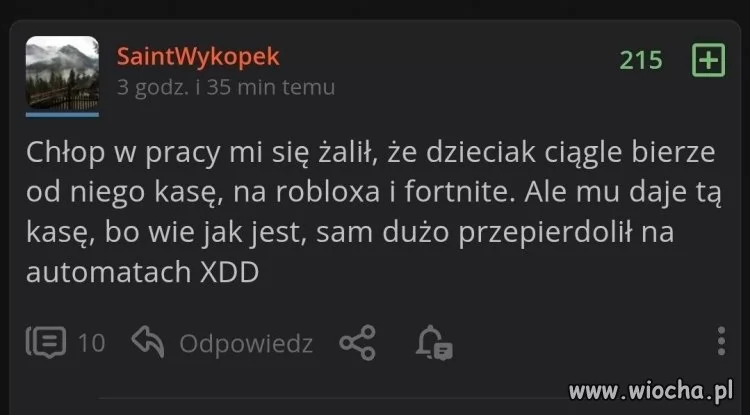This screenshot has height=415, width=750.
Task: Open the three-dot more options menu
Action: (x=721, y=341)
